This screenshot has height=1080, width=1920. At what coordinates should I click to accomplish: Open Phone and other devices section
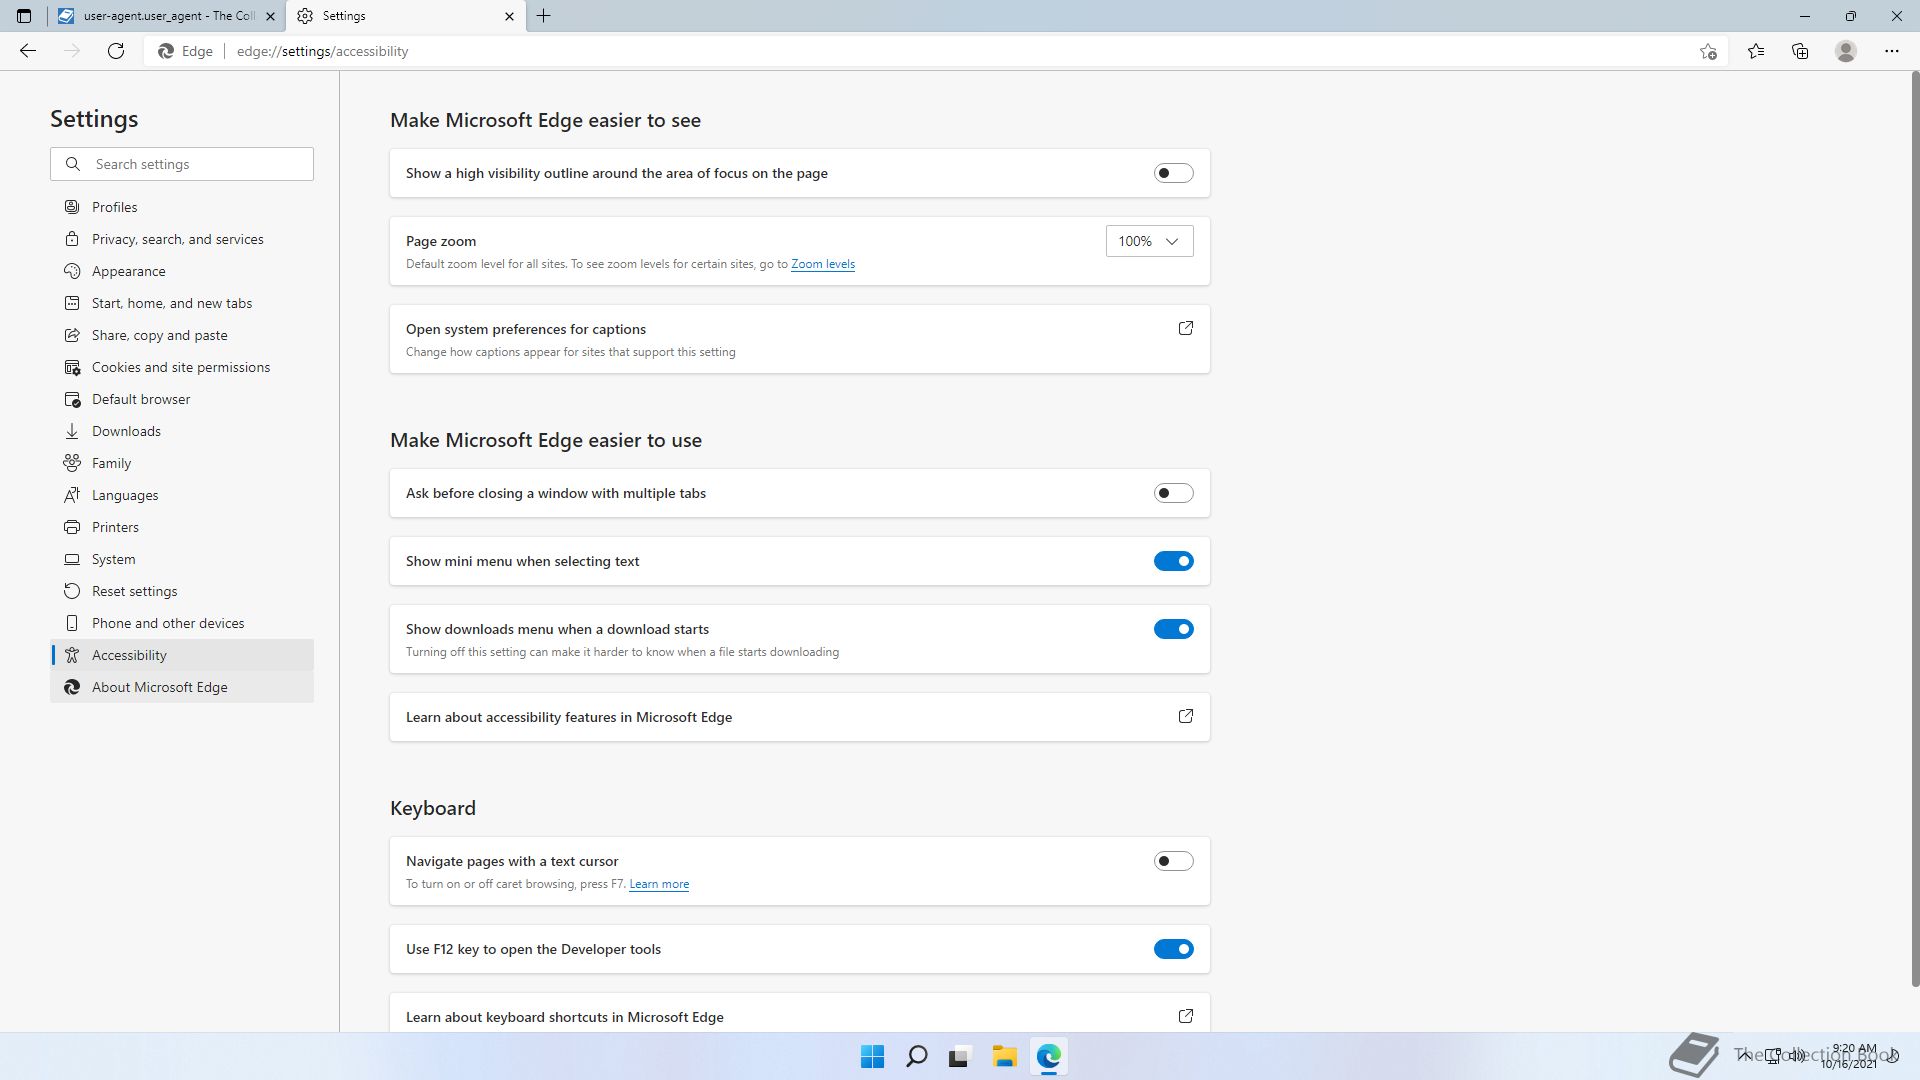[x=182, y=623]
